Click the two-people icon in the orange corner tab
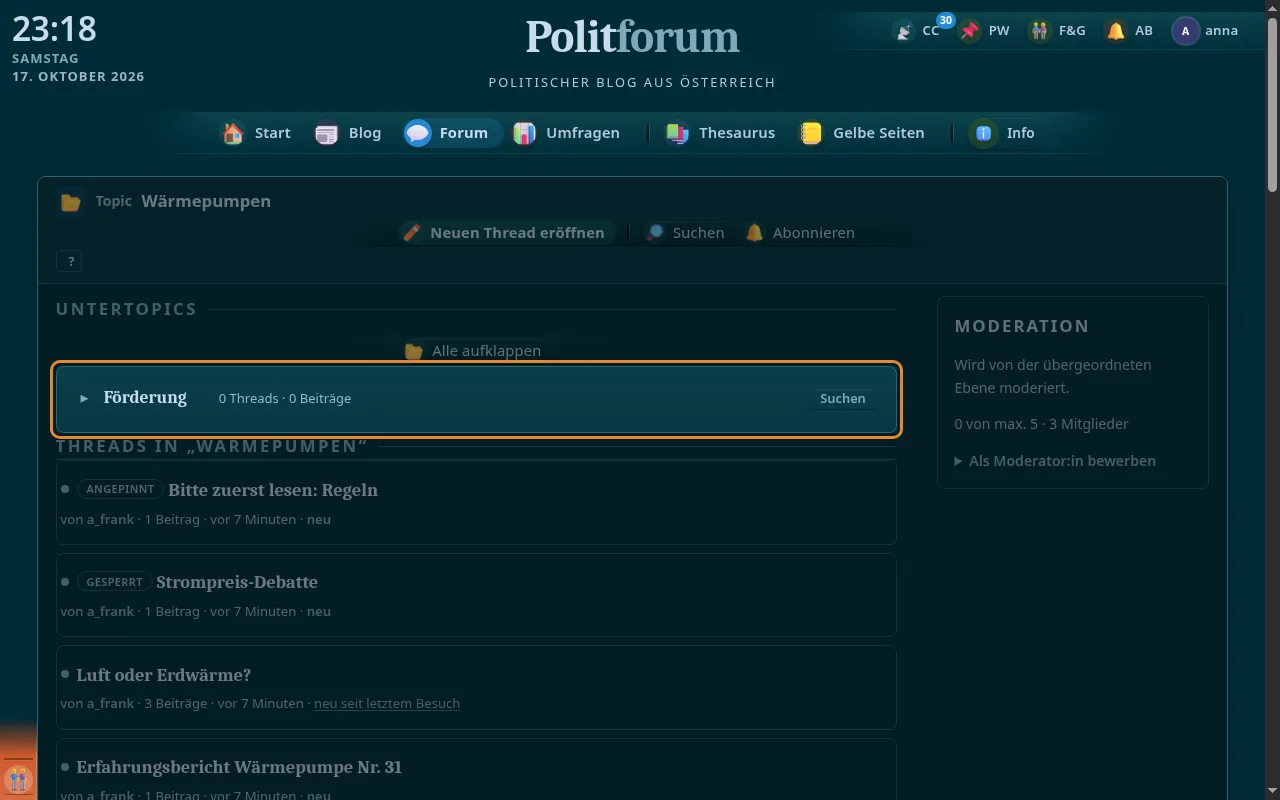The image size is (1280, 800). [x=18, y=778]
